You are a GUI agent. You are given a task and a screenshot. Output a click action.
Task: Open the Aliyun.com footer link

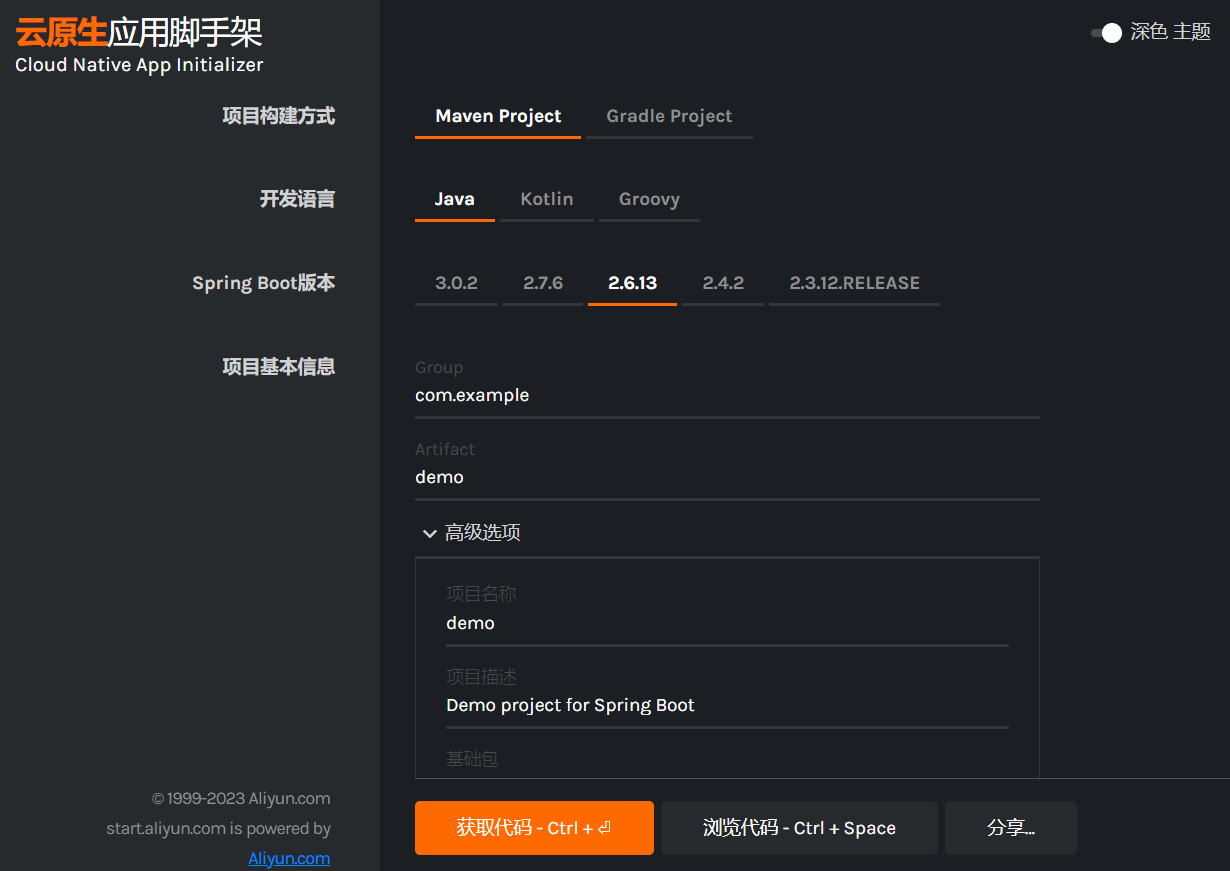[x=289, y=858]
